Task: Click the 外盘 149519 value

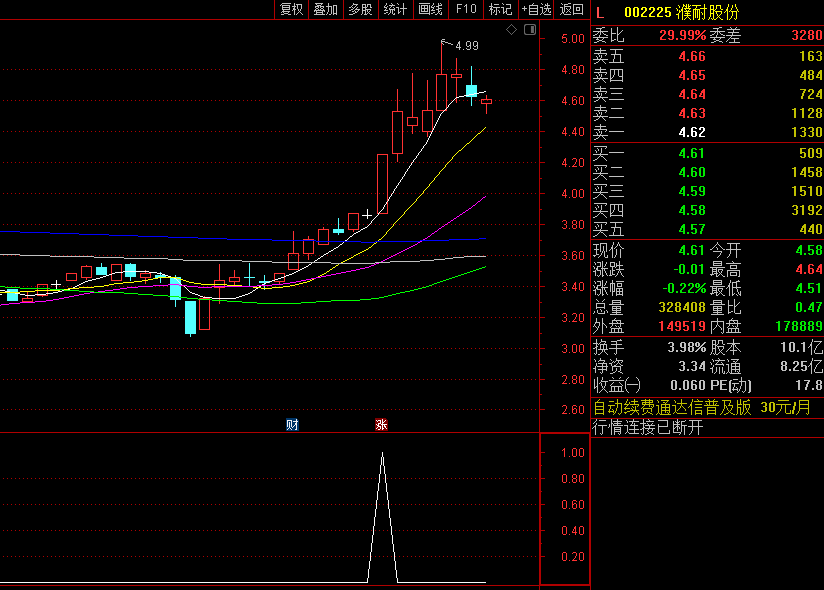Action: 682,326
